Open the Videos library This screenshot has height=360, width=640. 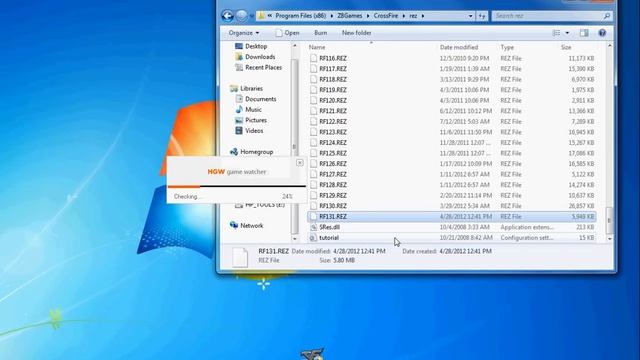pyautogui.click(x=249, y=131)
